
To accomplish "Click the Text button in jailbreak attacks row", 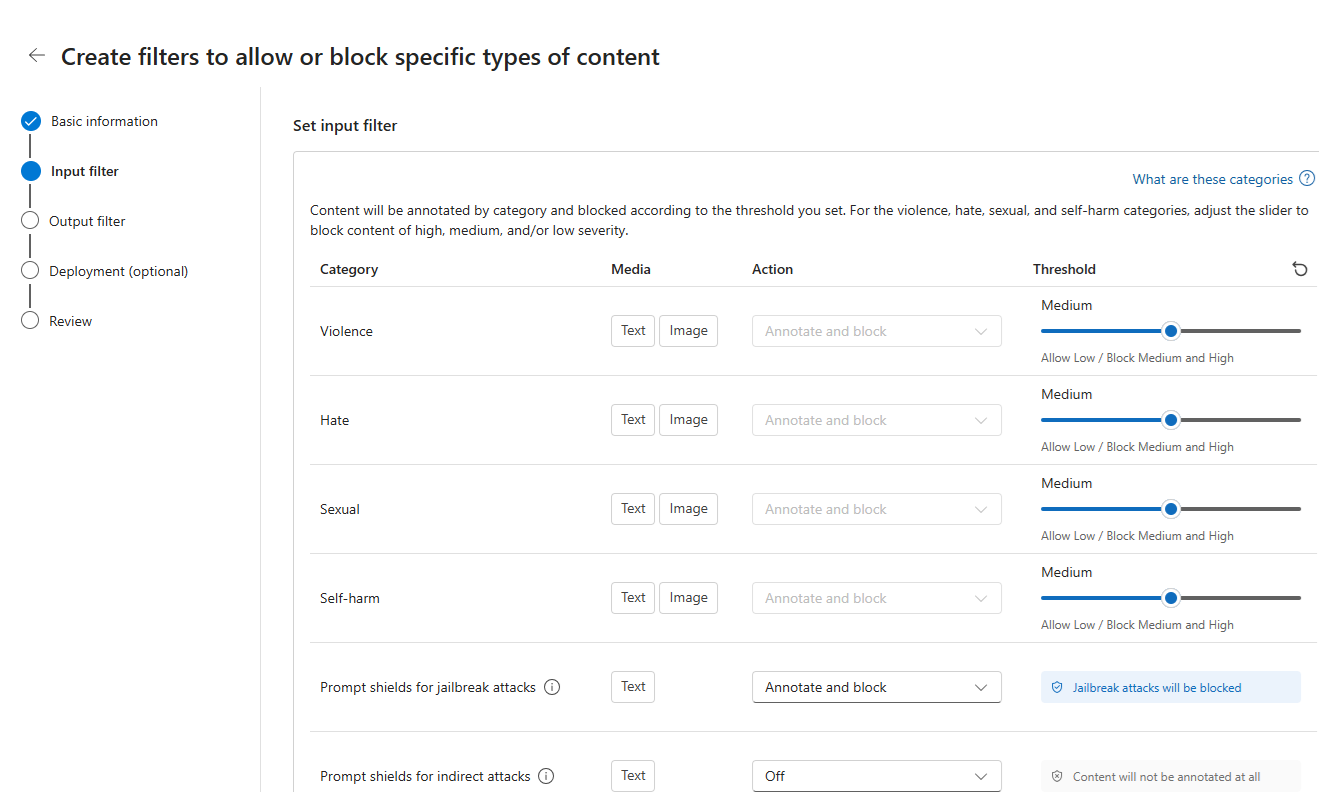I will tap(632, 687).
